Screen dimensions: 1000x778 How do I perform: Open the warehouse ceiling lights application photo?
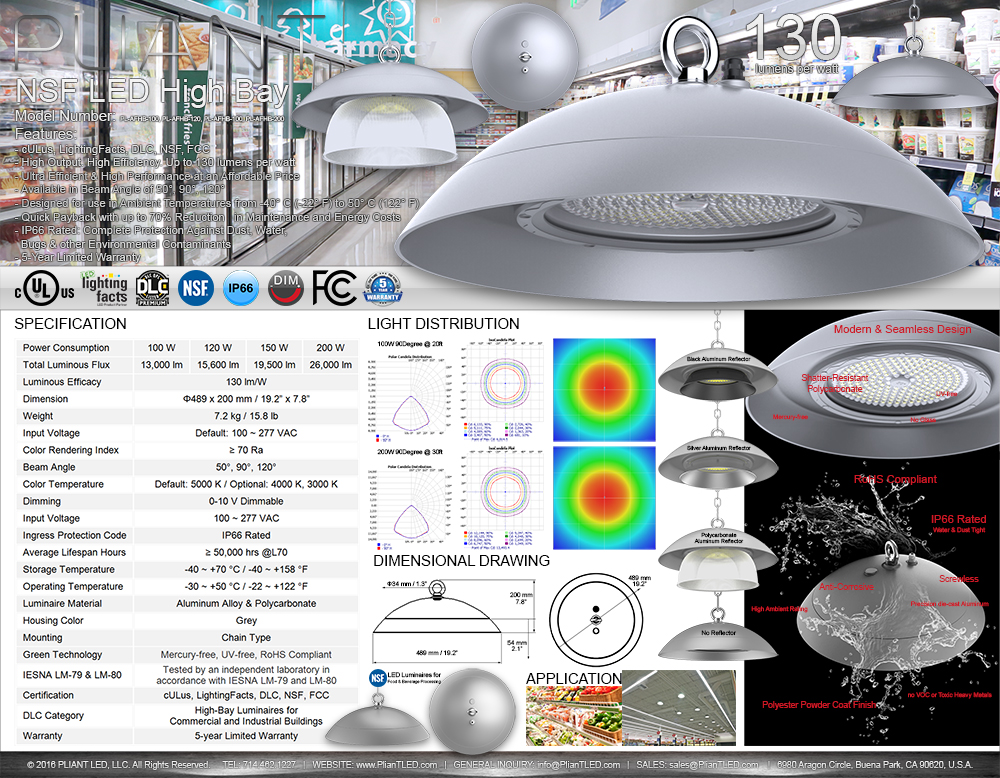[679, 708]
